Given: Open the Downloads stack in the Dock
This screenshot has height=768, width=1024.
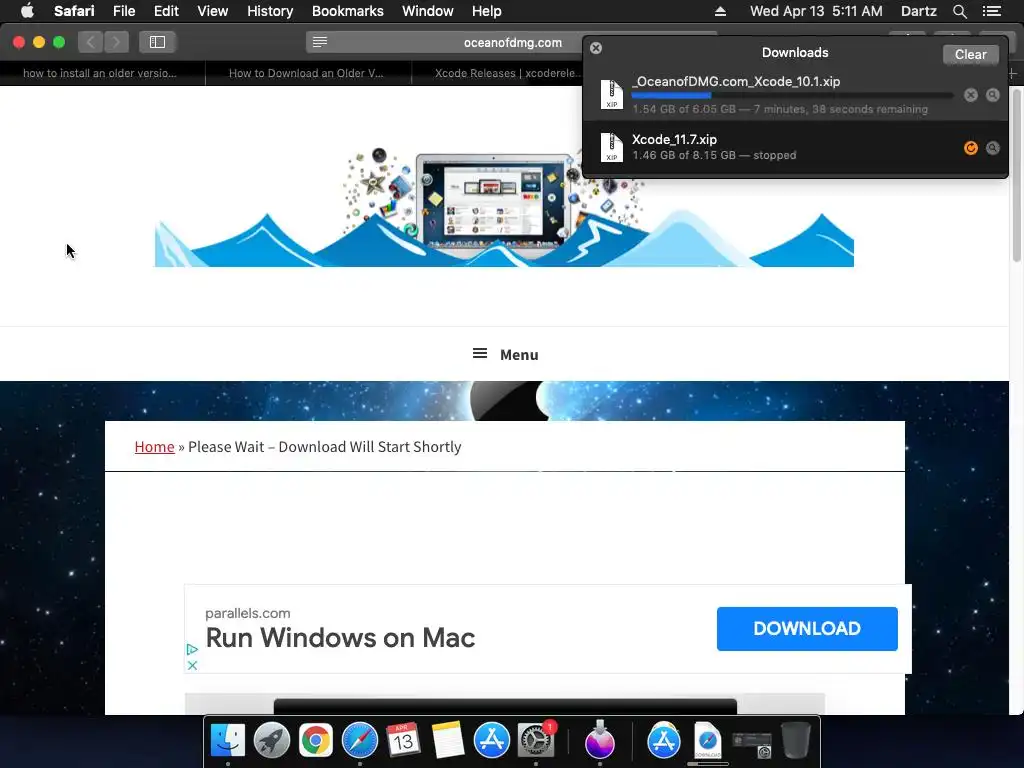Looking at the screenshot, I should tap(708, 741).
